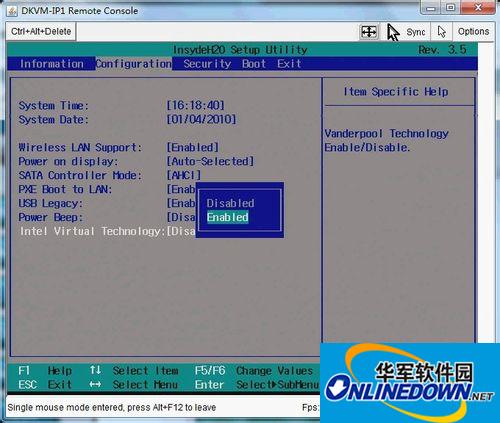Click the Java icon in title bar
This screenshot has width=500, height=423.
[x=12, y=11]
